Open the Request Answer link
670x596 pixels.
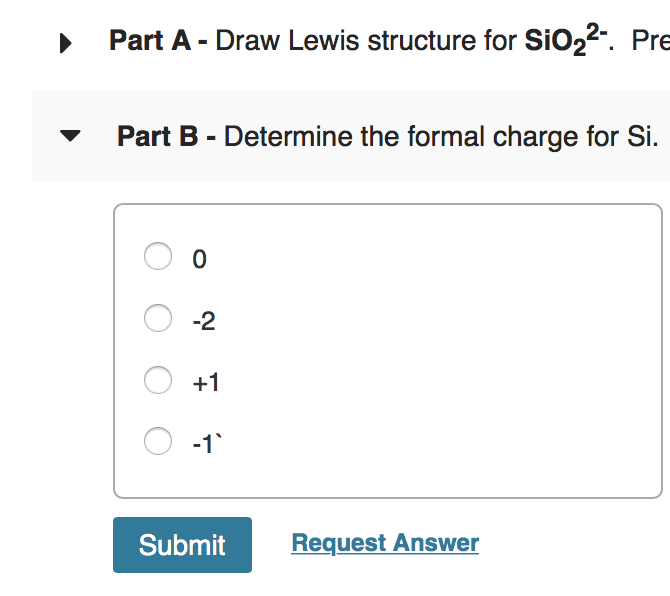(385, 543)
